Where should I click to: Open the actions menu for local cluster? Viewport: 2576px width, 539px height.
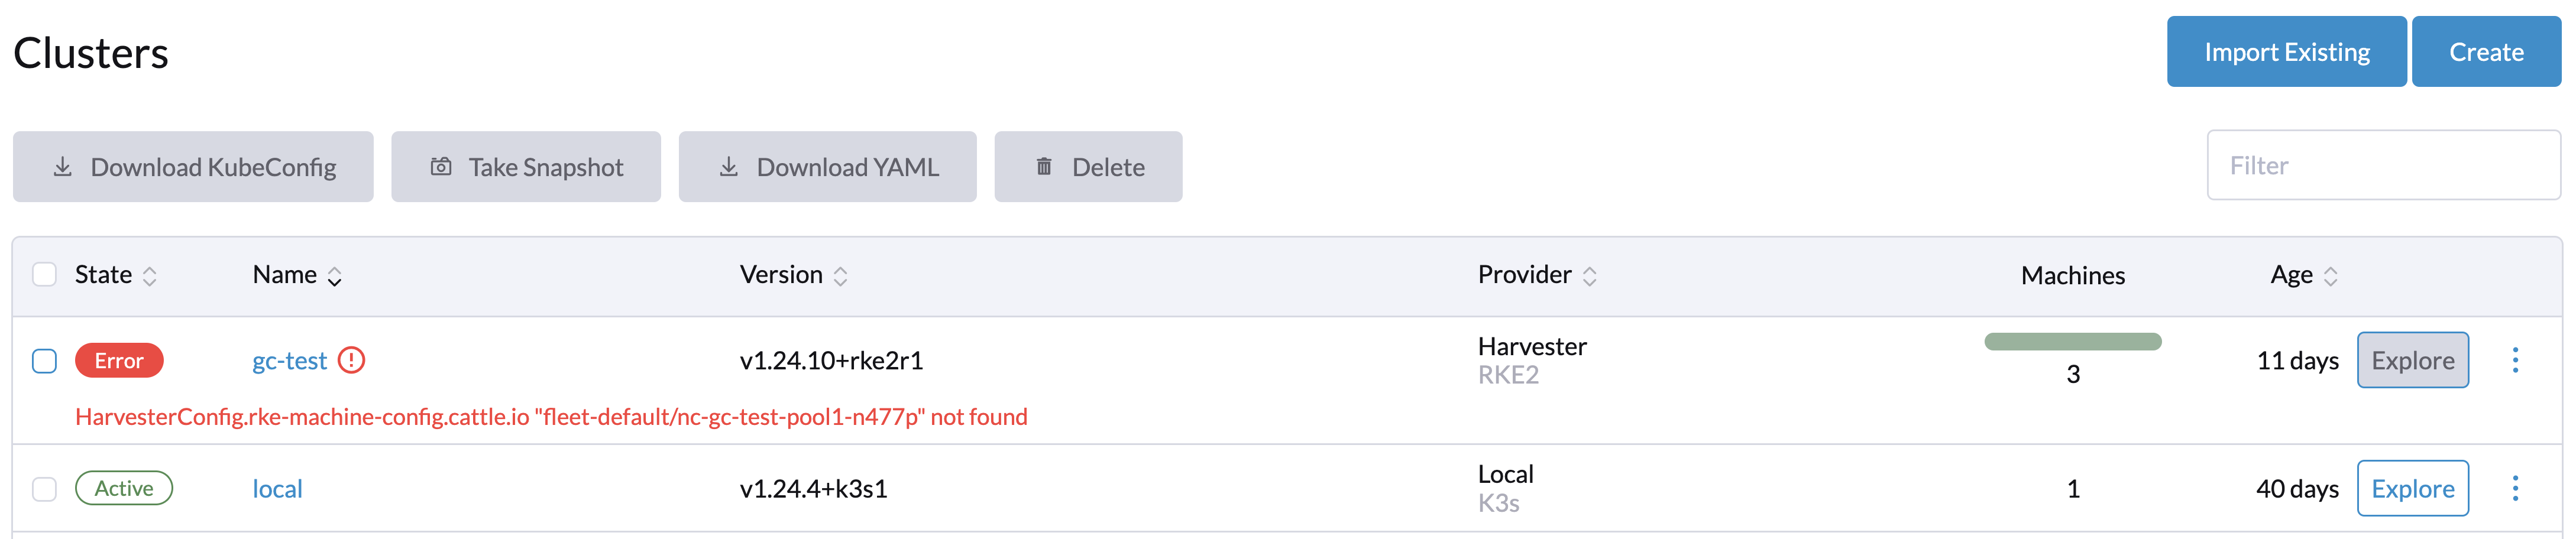pyautogui.click(x=2516, y=488)
